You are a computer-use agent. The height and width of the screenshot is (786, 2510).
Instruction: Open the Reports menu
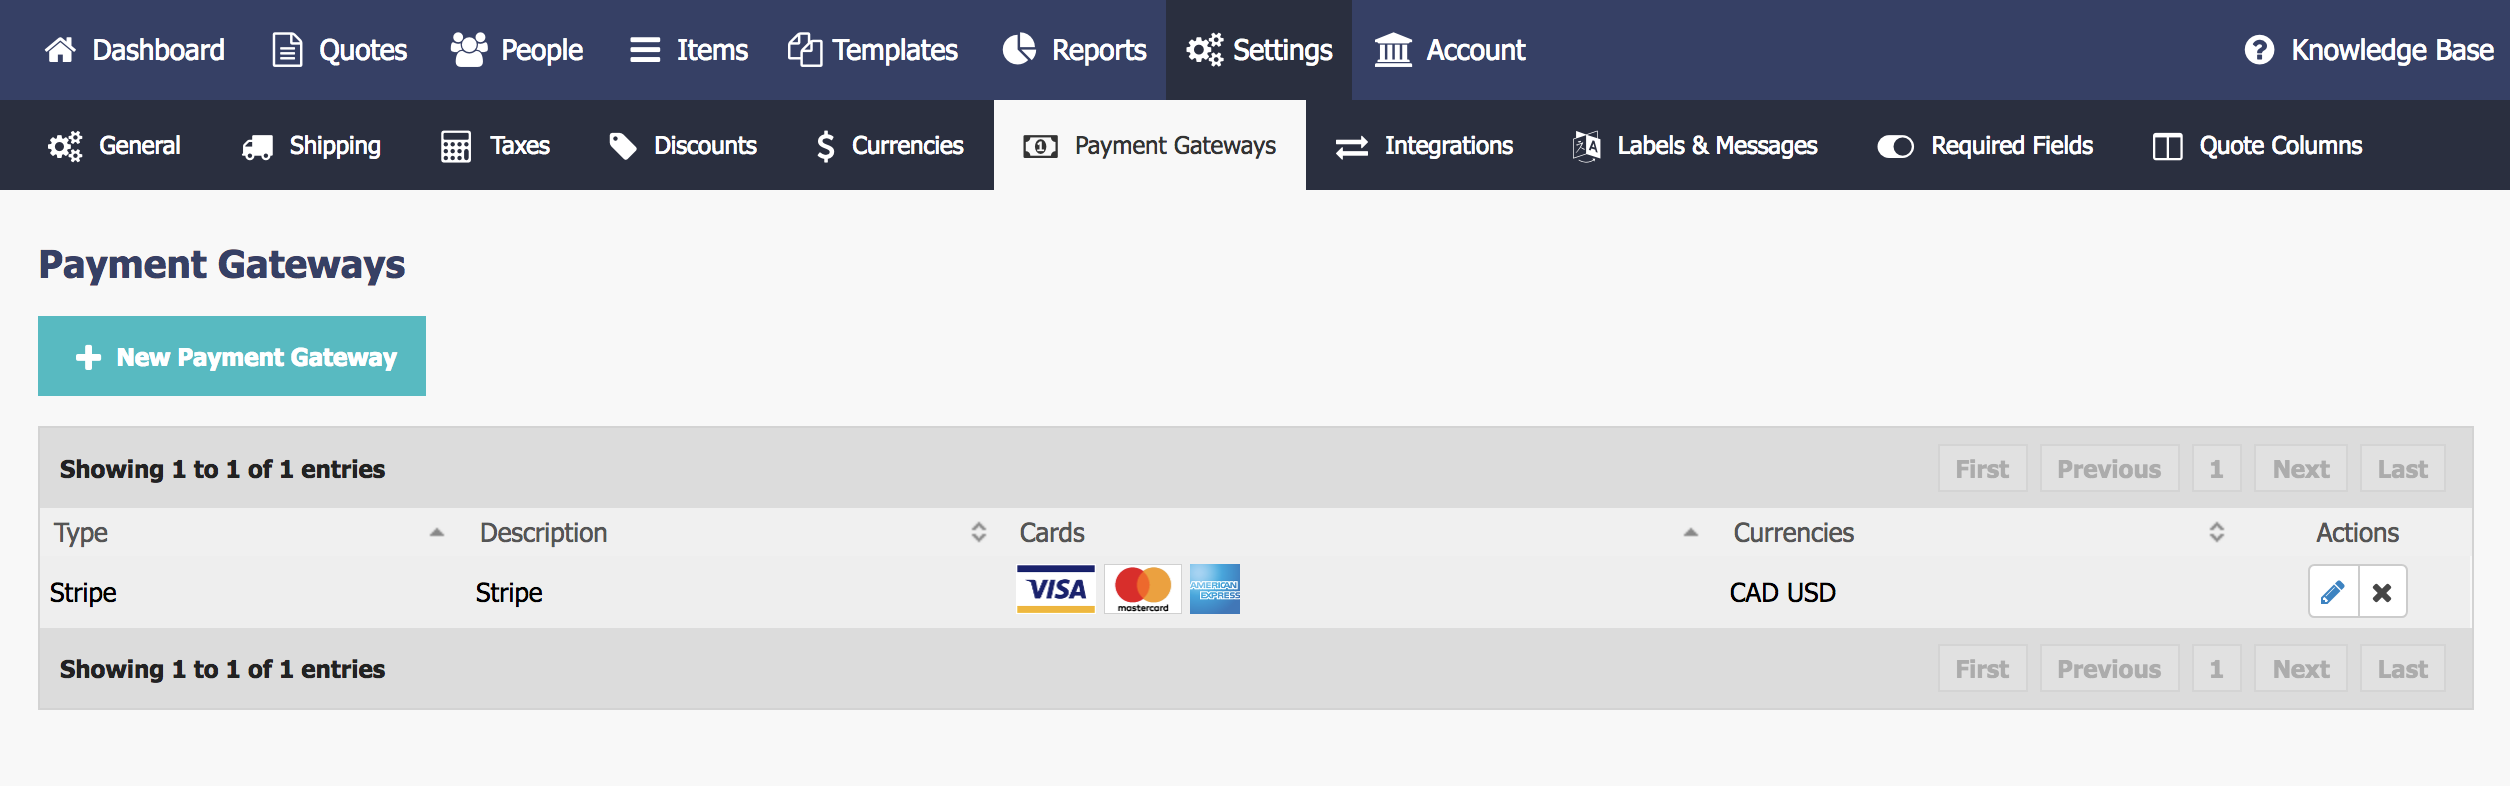click(x=1075, y=50)
